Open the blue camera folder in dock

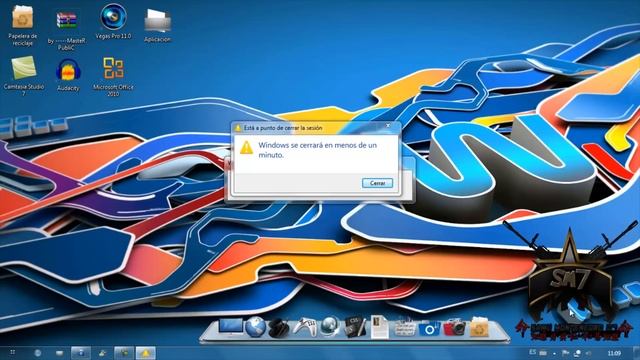(x=429, y=328)
